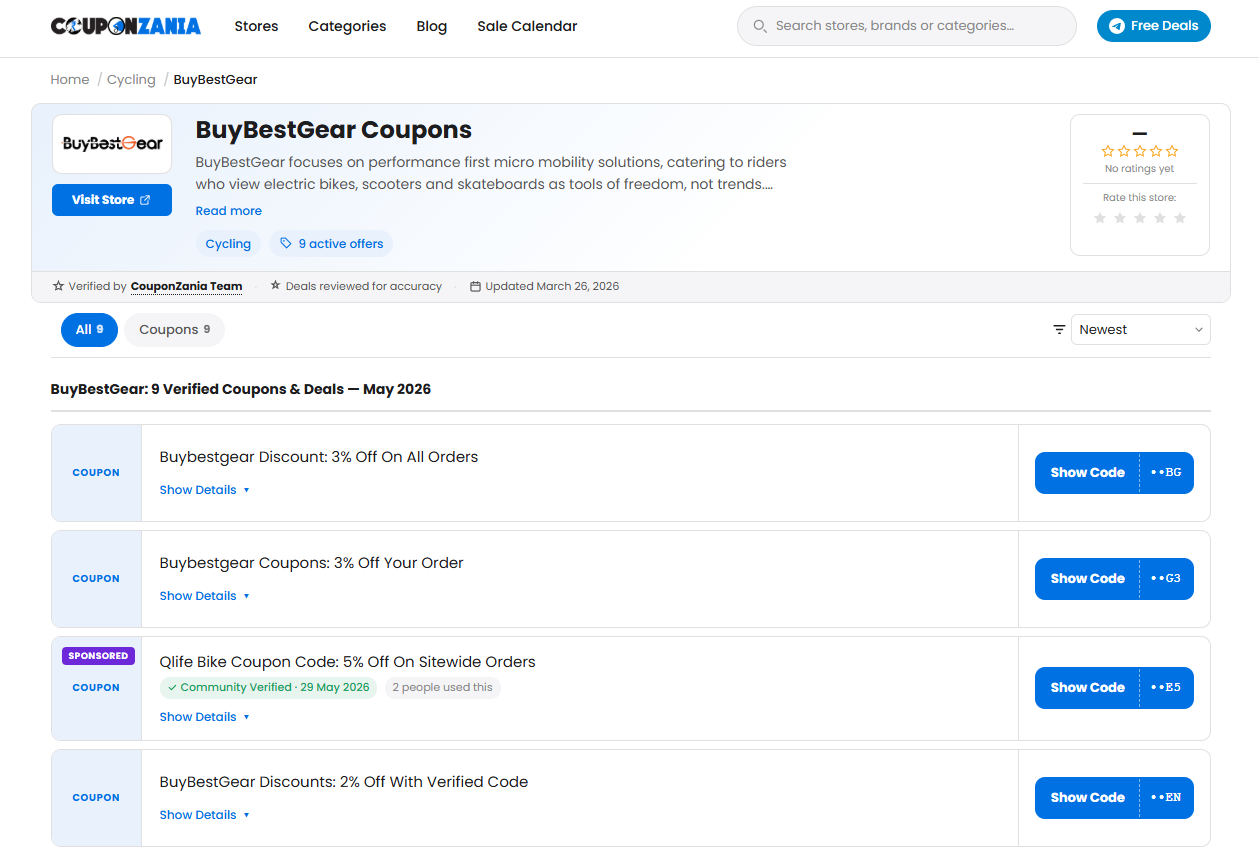Screen dimensions: 1259x850
Task: Rate the store two stars
Action: (x=1120, y=218)
